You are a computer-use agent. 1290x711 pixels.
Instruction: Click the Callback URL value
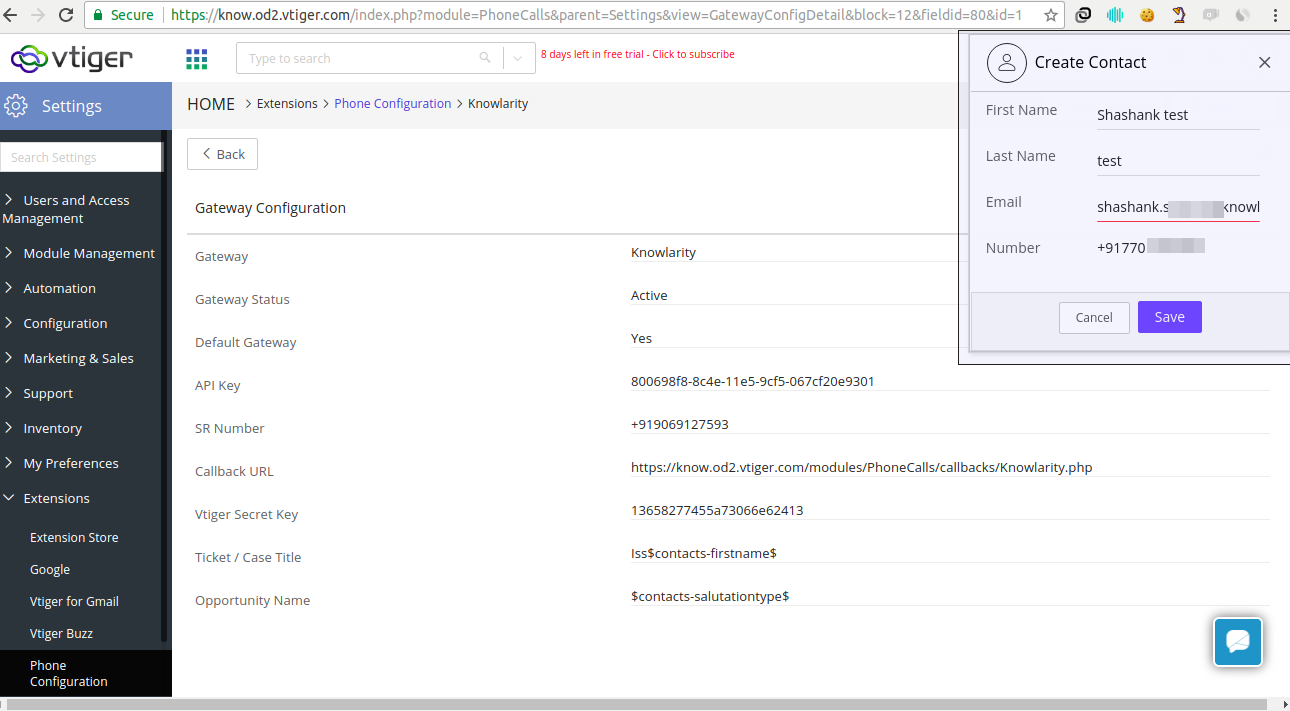(x=861, y=467)
